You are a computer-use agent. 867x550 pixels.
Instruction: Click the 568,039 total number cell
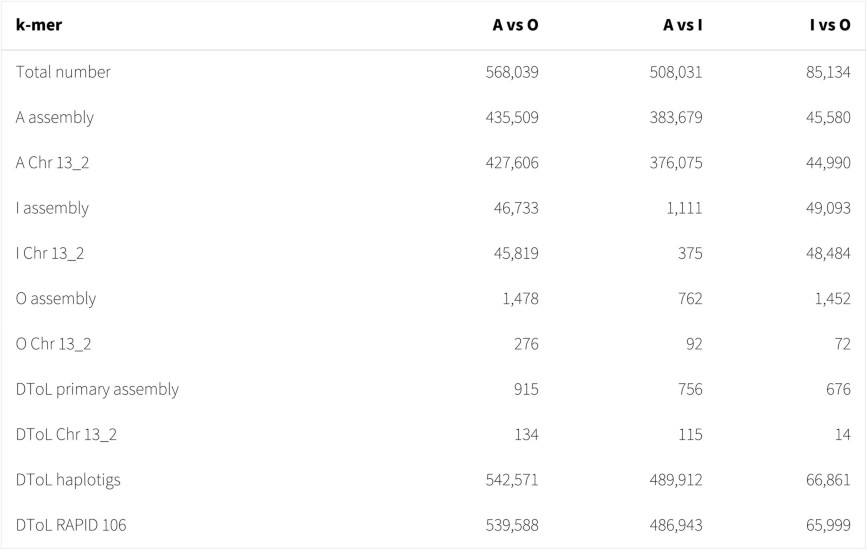[x=509, y=72]
